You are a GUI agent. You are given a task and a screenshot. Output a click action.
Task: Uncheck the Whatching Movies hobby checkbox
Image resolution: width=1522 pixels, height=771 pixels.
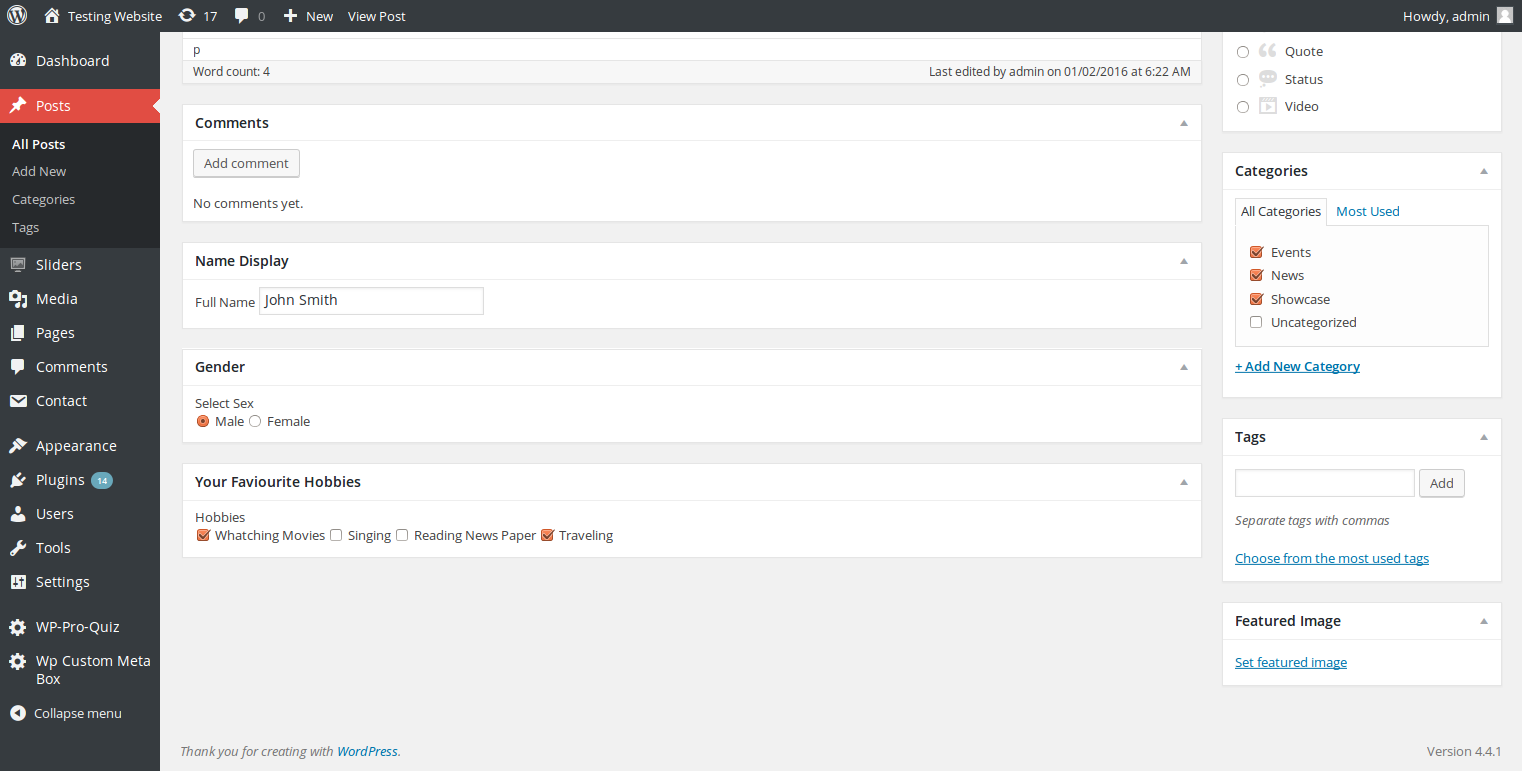(x=203, y=535)
